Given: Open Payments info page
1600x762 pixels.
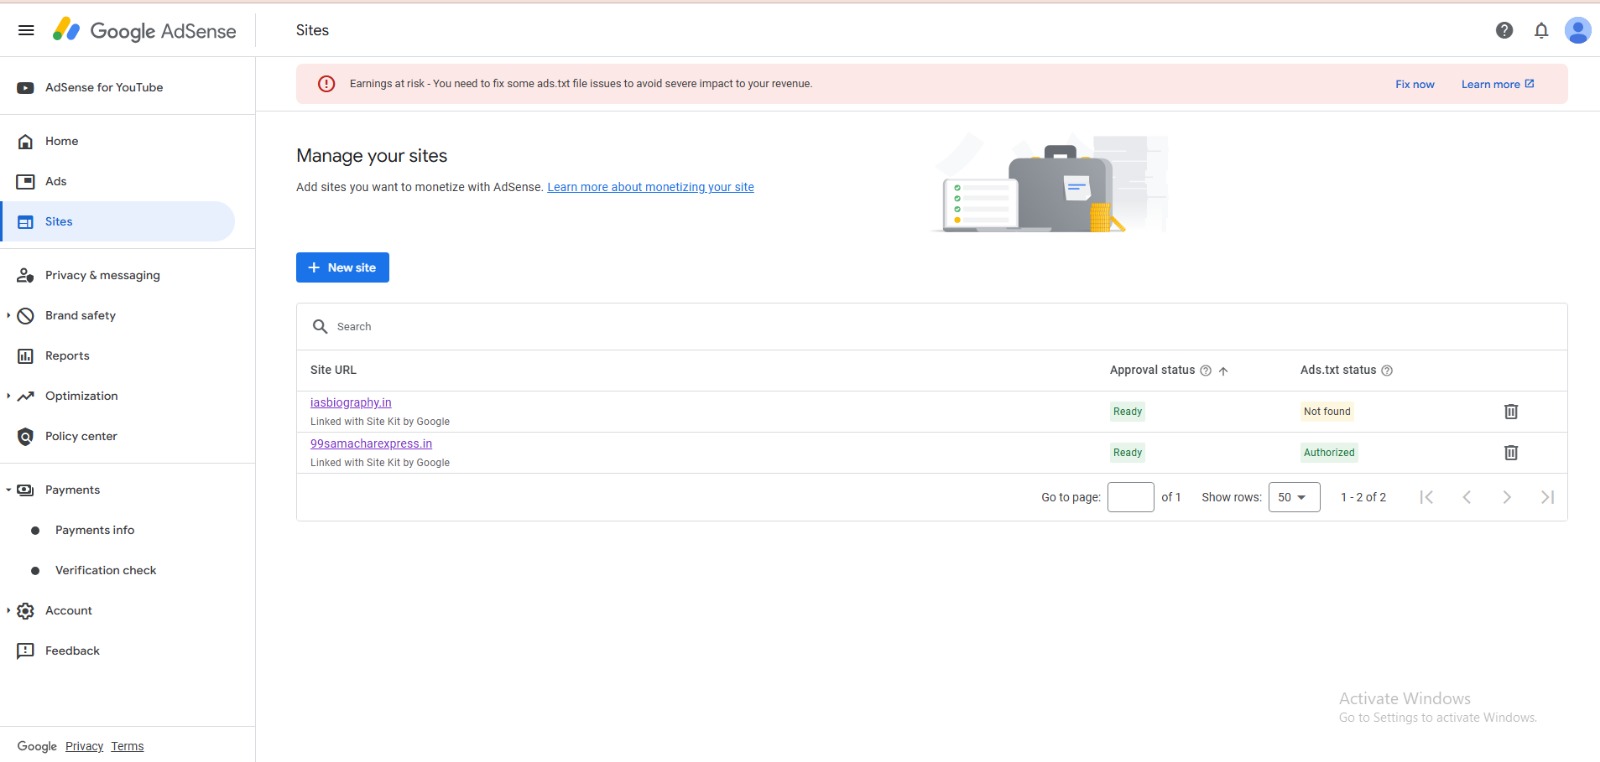Looking at the screenshot, I should coord(94,530).
